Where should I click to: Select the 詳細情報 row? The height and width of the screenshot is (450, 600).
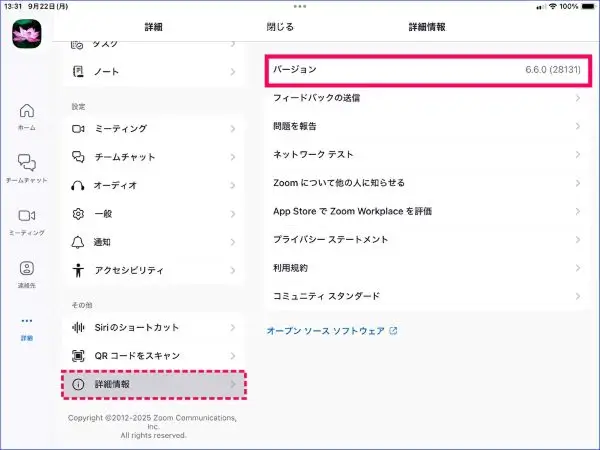click(153, 384)
